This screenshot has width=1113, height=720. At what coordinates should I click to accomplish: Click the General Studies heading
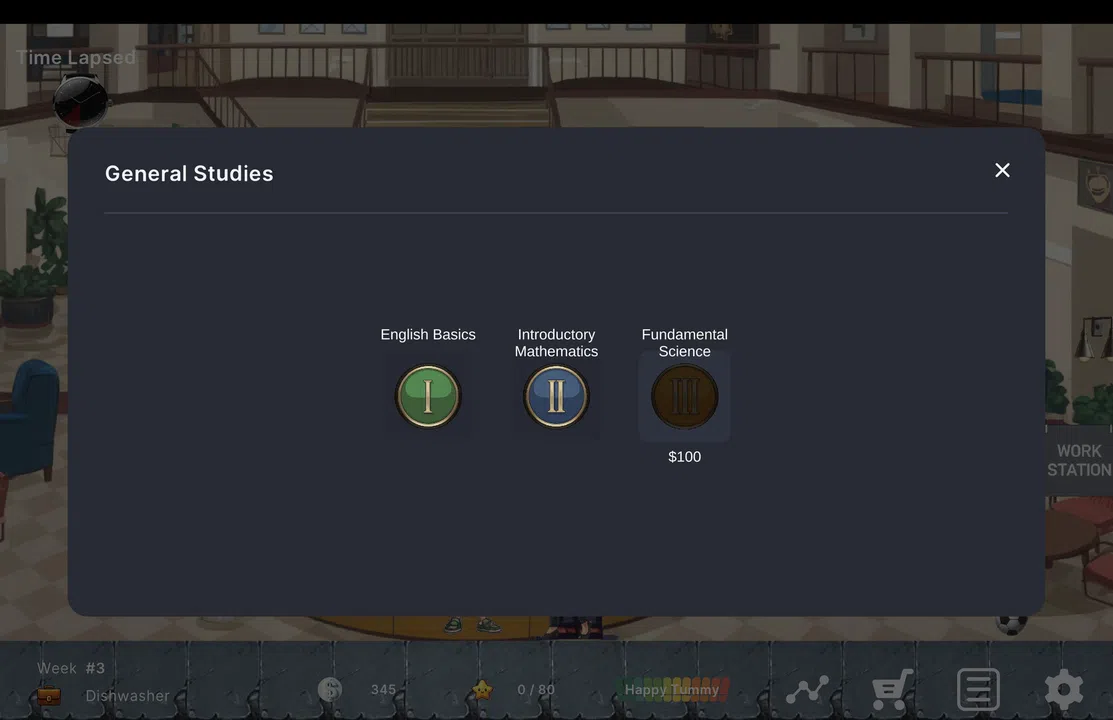pos(189,173)
